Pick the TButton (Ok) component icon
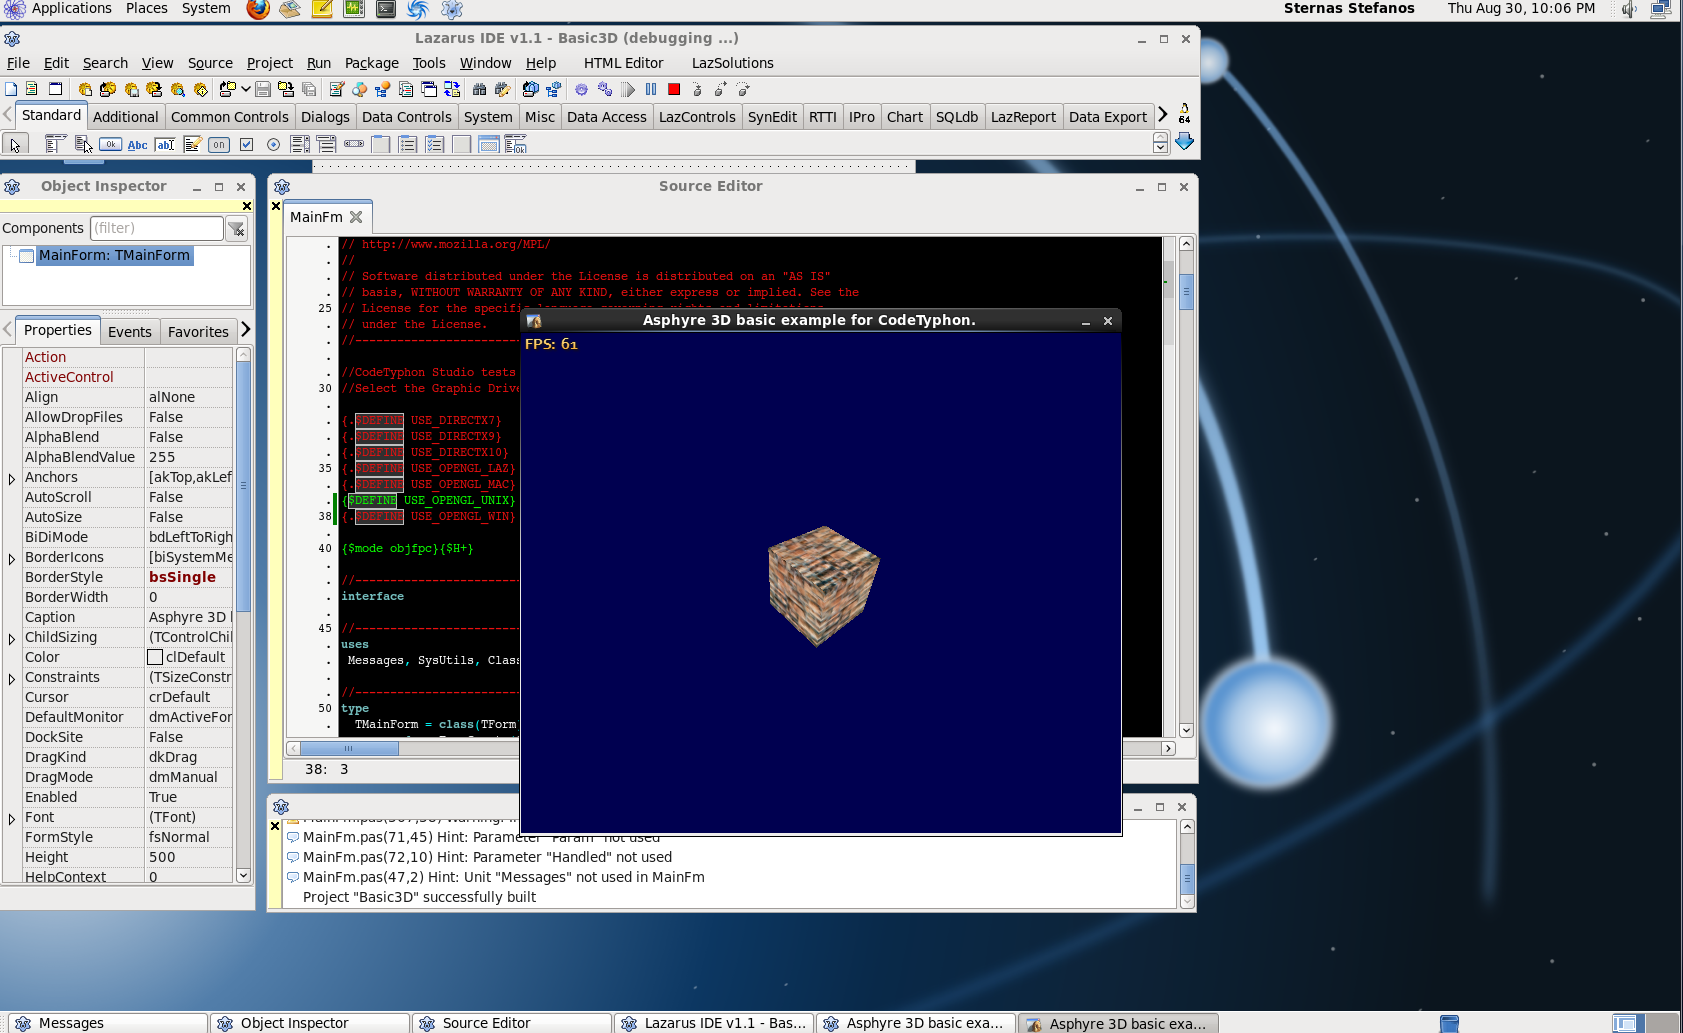This screenshot has width=1683, height=1033. 110,144
